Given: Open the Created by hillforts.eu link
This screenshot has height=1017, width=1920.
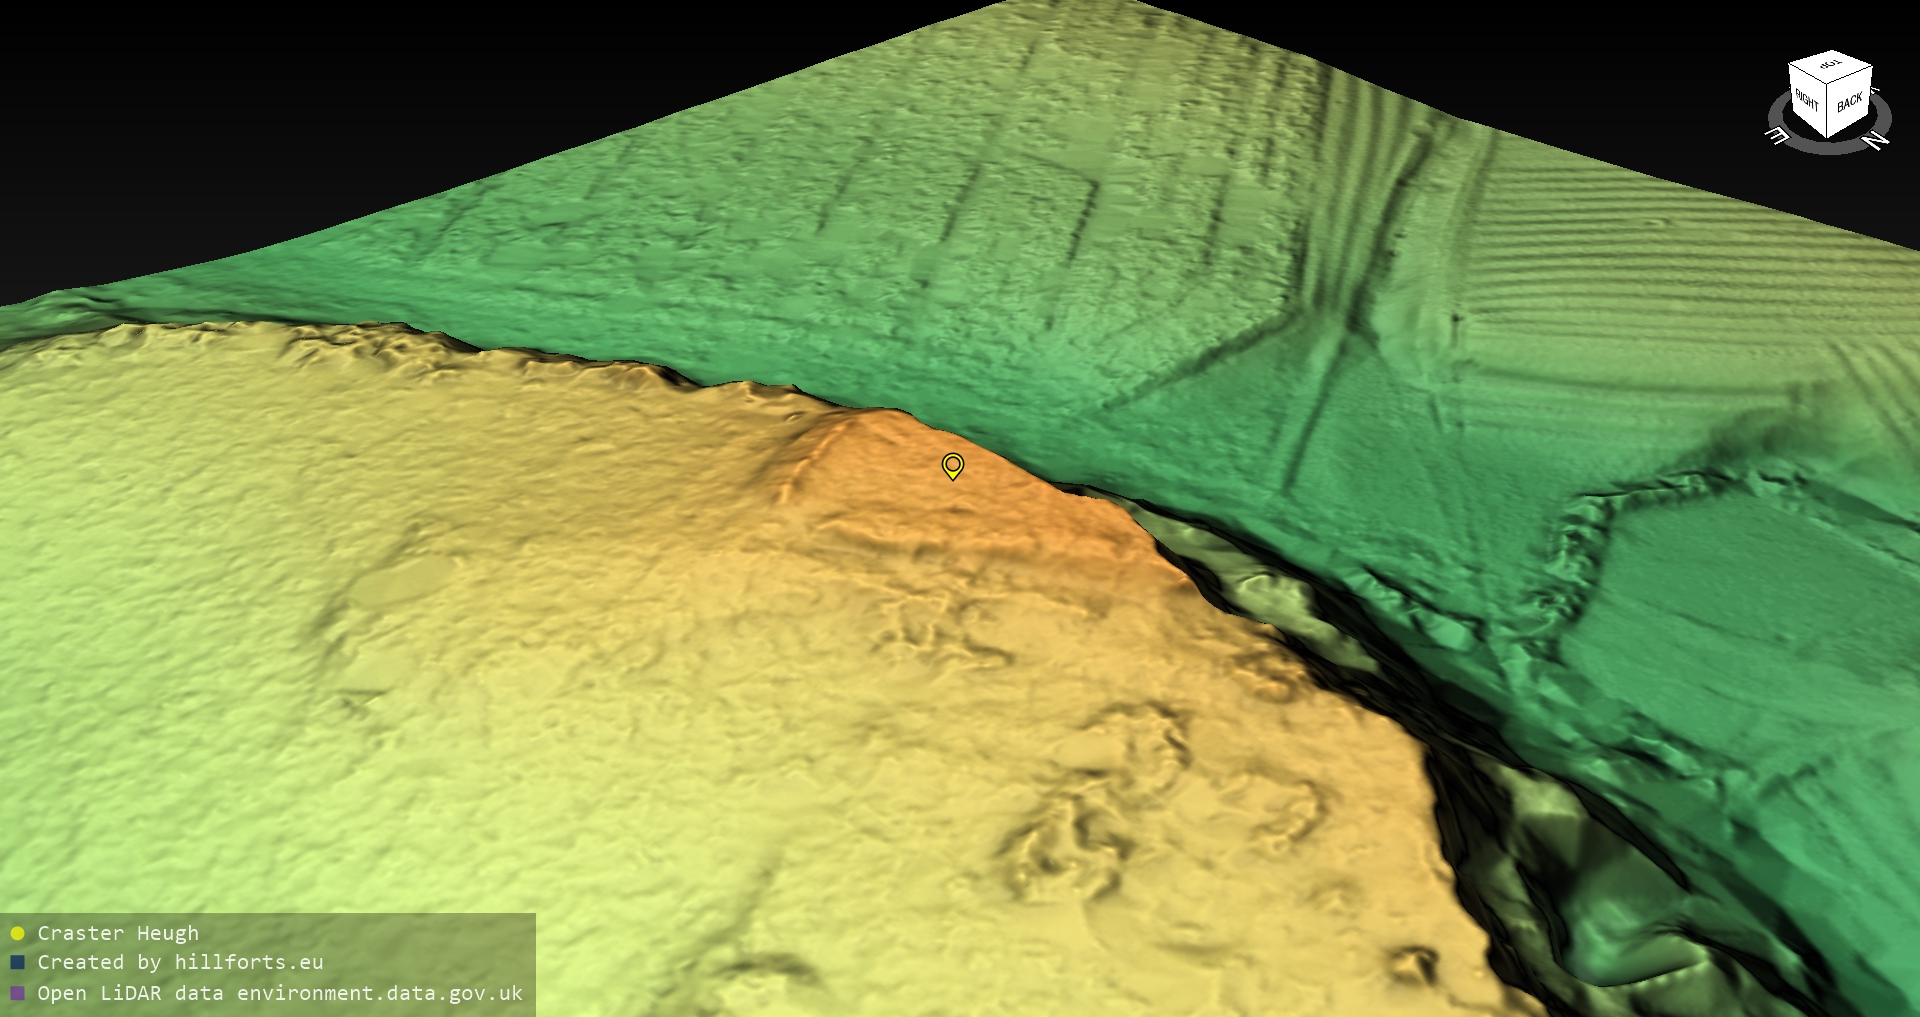Looking at the screenshot, I should click(x=180, y=963).
